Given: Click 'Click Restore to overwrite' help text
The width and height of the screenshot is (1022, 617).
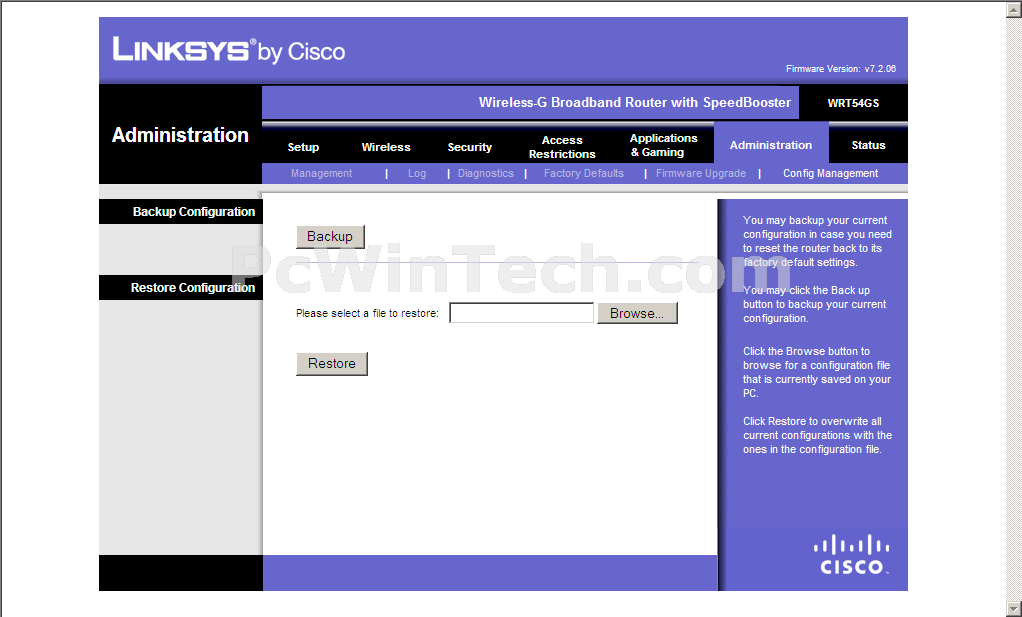Looking at the screenshot, I should 817,435.
